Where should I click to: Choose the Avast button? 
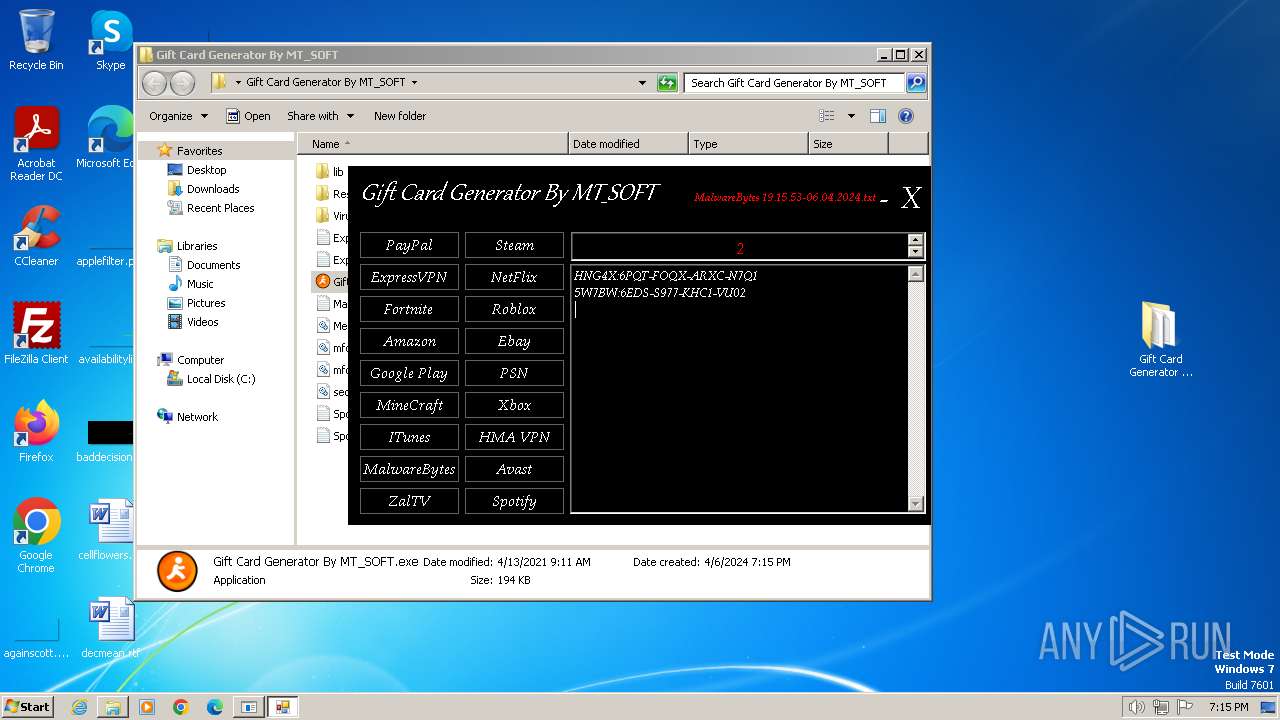[x=514, y=469]
